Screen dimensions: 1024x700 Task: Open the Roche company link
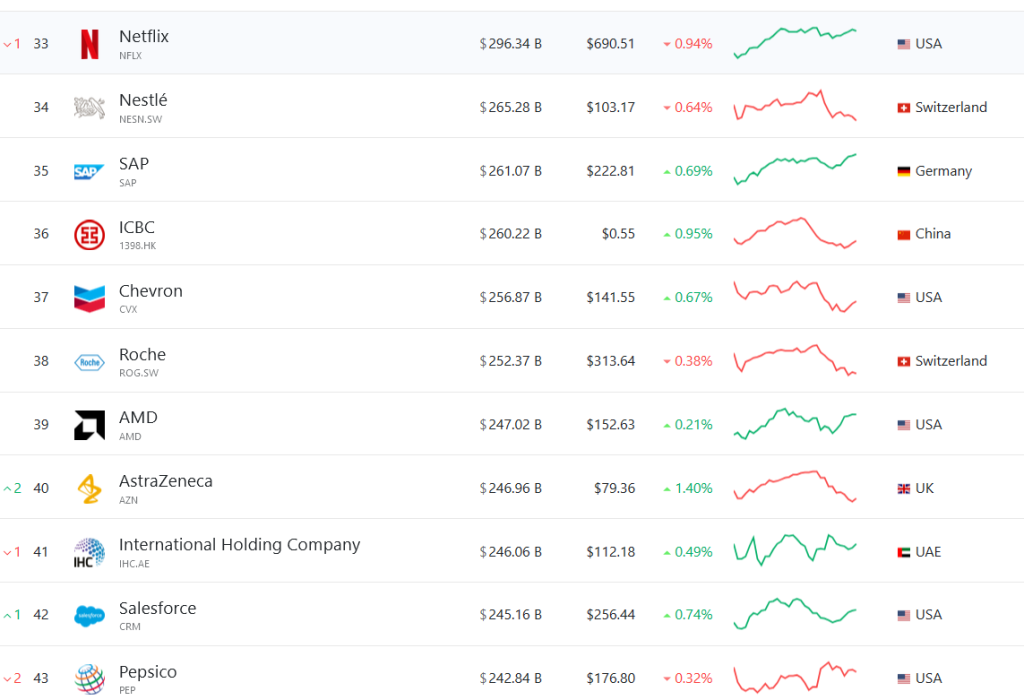(142, 355)
